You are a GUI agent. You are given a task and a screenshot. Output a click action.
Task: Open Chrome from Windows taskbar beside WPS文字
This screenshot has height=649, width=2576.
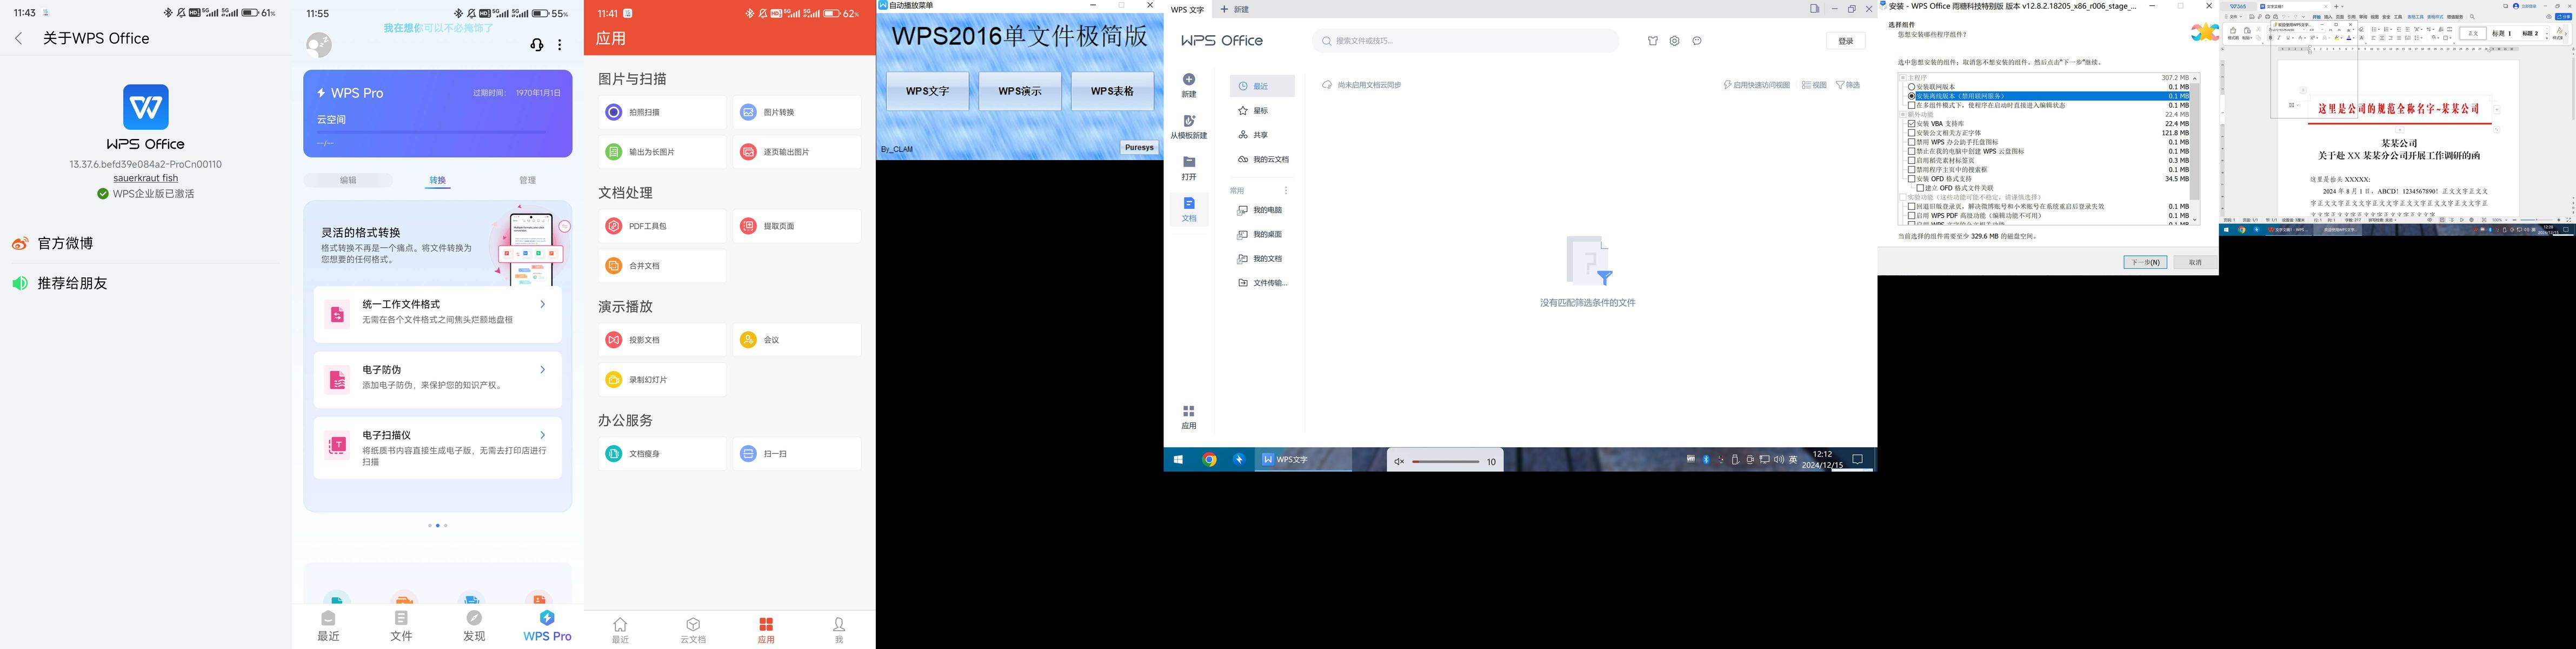coord(1209,460)
